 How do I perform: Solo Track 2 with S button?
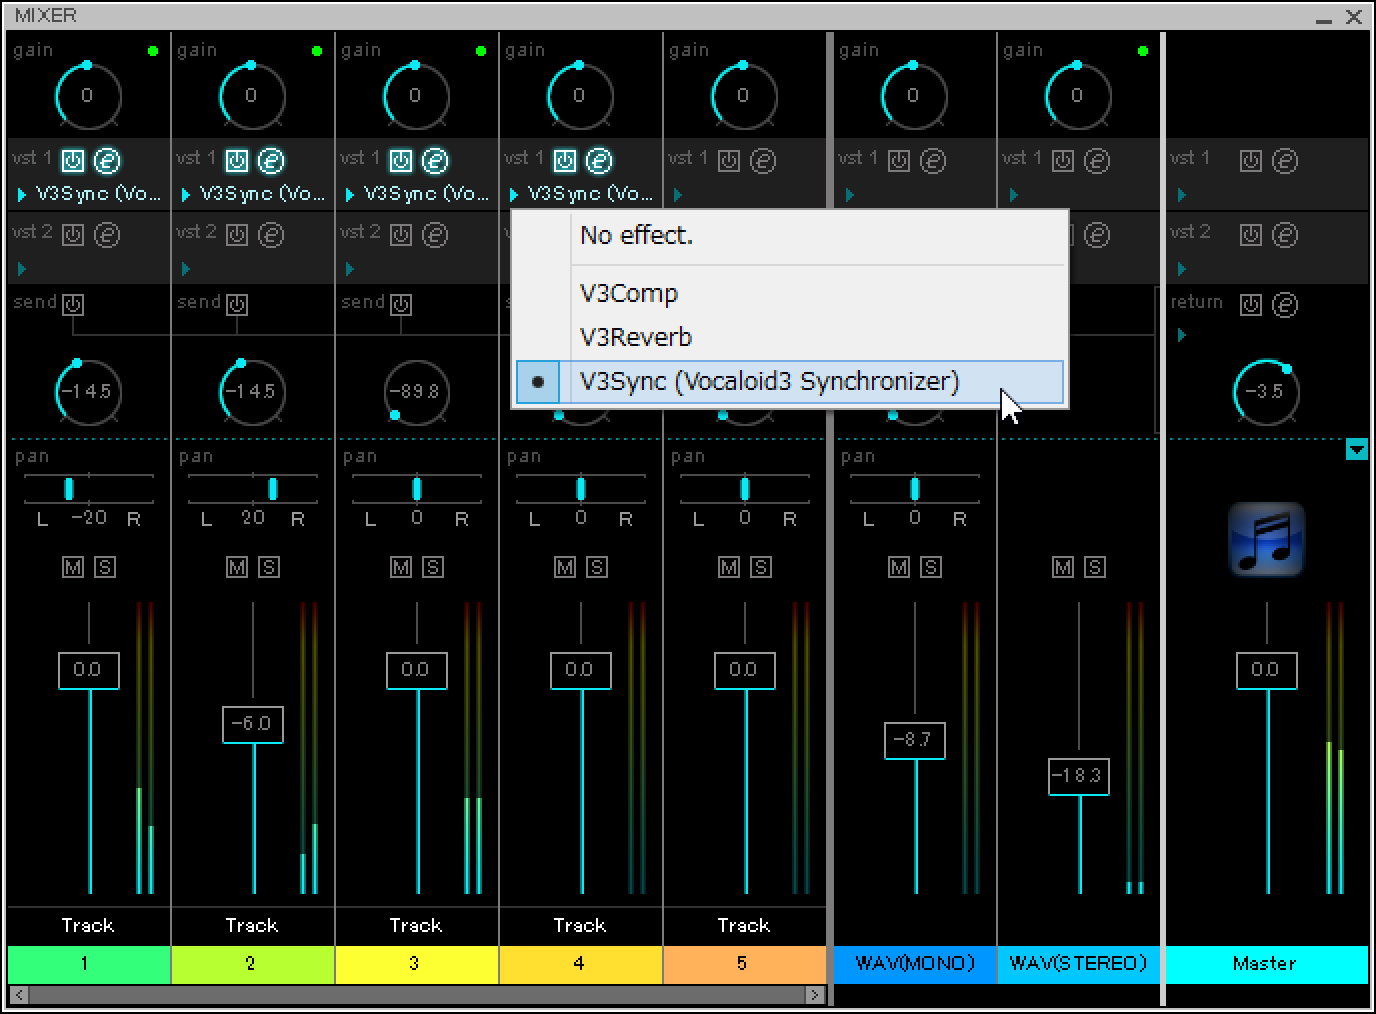(269, 567)
